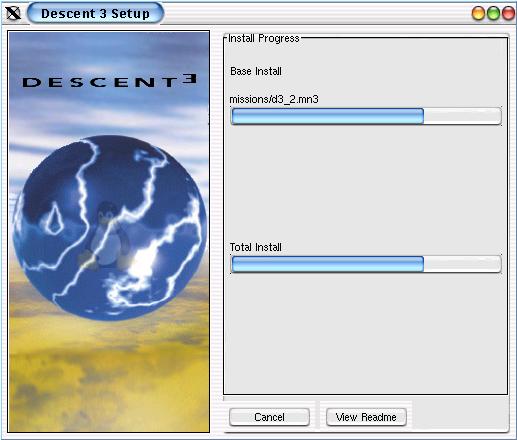
Task: Click the missions/d3_2.mn3 file progress bar
Action: [x=366, y=116]
